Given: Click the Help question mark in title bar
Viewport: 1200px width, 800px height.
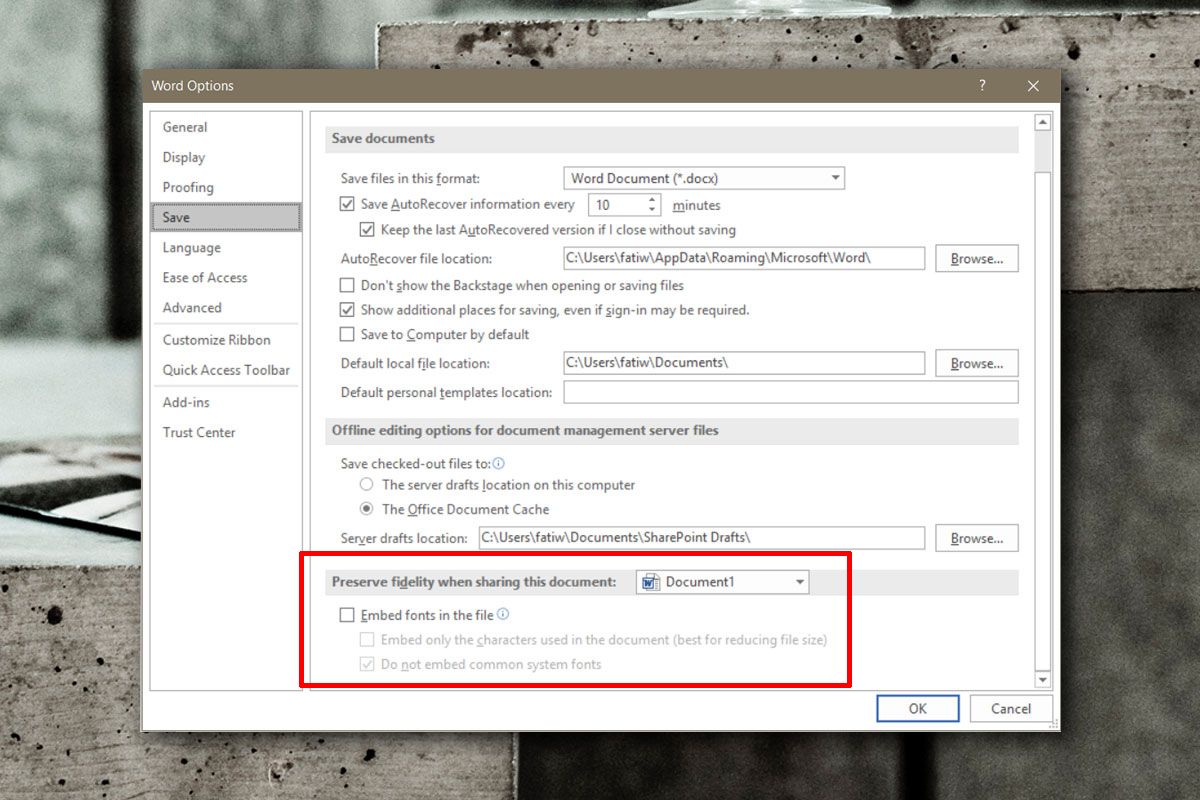Looking at the screenshot, I should [x=982, y=86].
